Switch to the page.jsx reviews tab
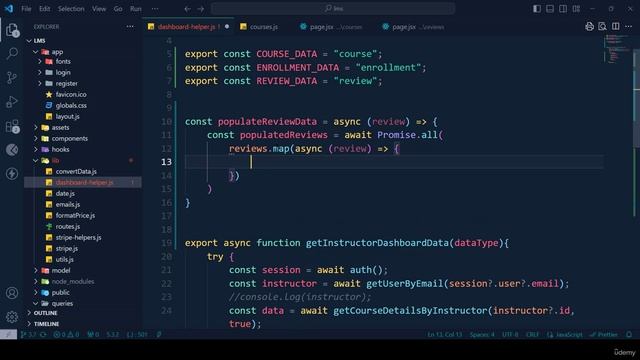 (x=418, y=27)
